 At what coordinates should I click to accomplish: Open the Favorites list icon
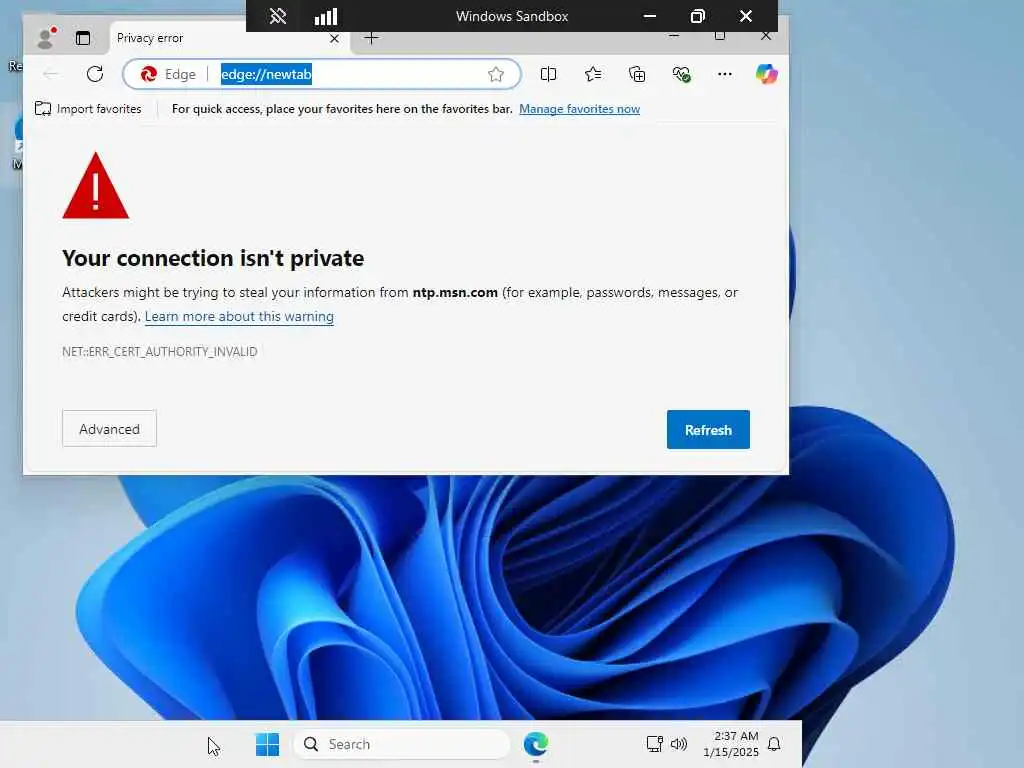click(593, 74)
